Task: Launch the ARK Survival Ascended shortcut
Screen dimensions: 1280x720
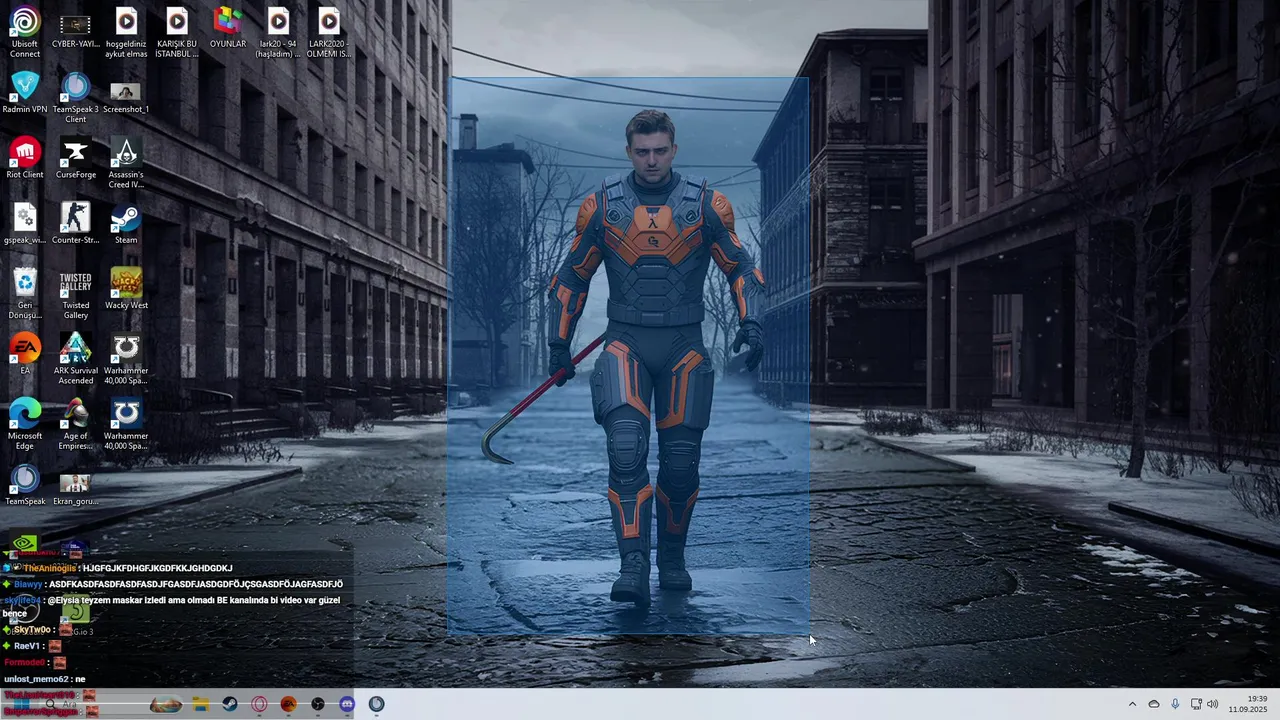Action: [x=75, y=359]
